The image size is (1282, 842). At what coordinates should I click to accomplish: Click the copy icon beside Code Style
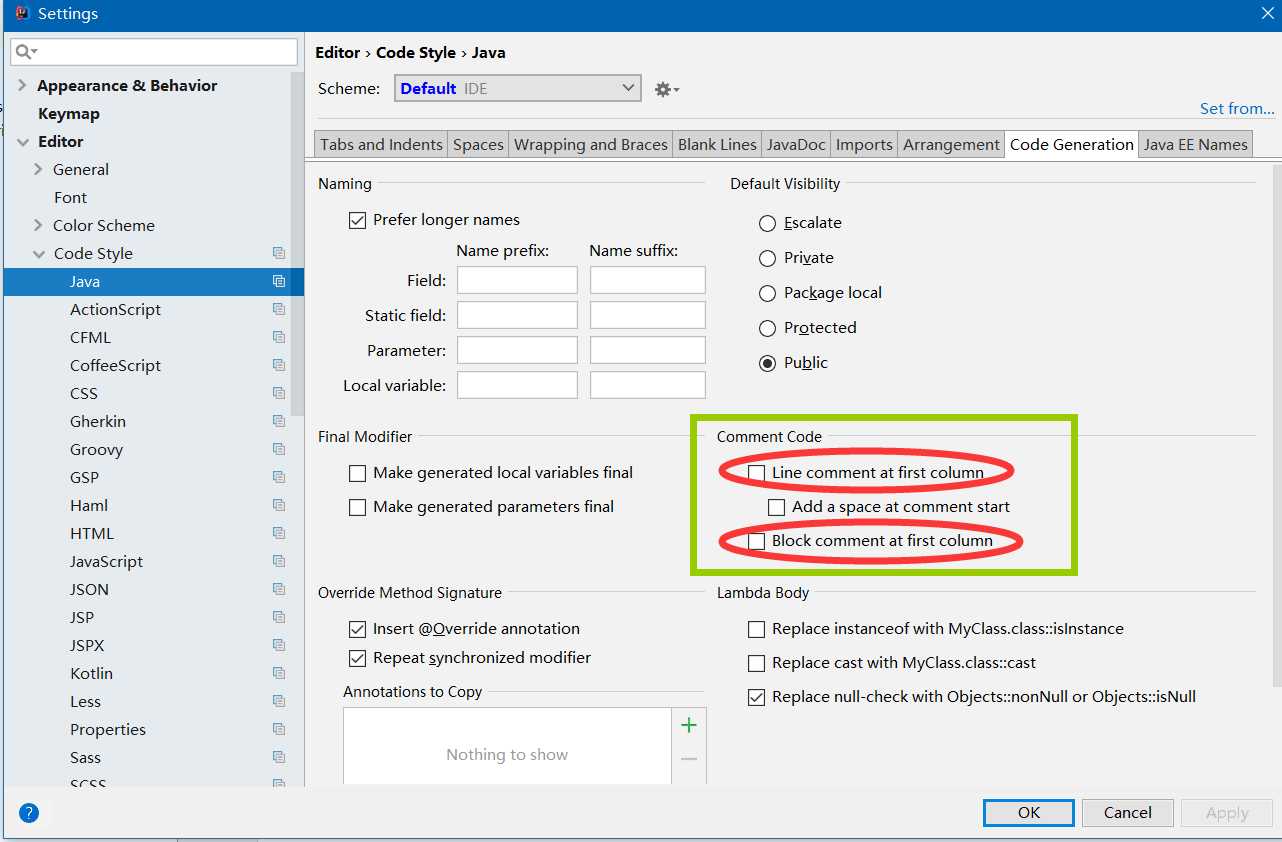(x=279, y=253)
